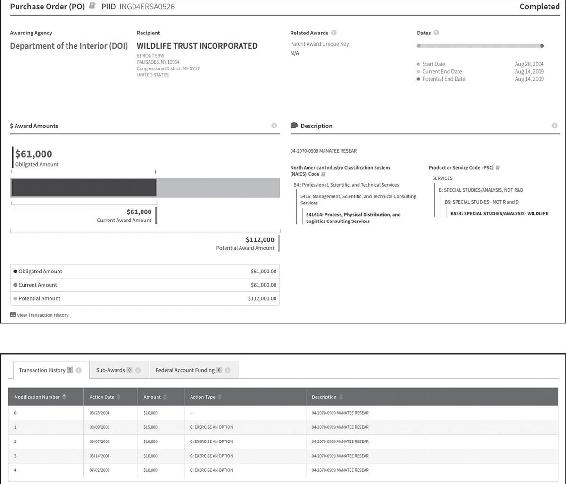Click the Start Date legend entry
566x484 pixels.
[x=431, y=64]
